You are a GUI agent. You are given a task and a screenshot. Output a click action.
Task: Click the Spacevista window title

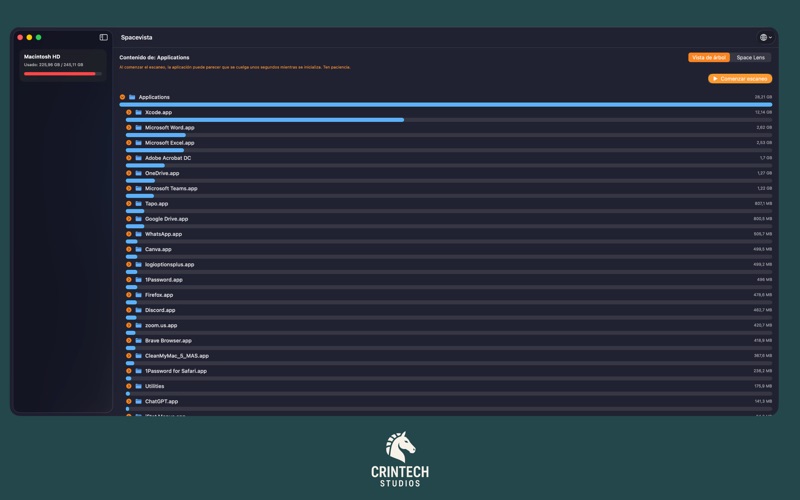(x=137, y=37)
